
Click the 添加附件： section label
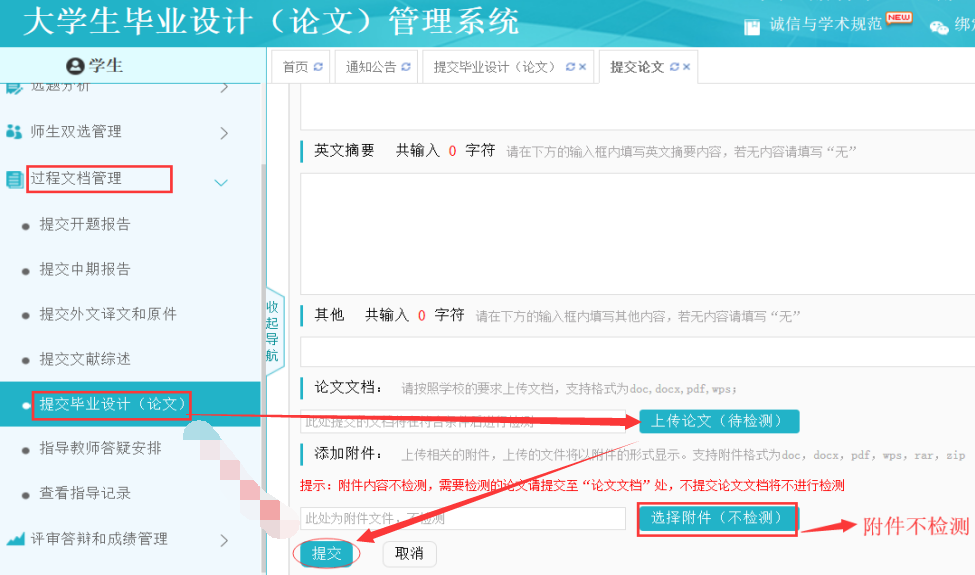coord(348,453)
